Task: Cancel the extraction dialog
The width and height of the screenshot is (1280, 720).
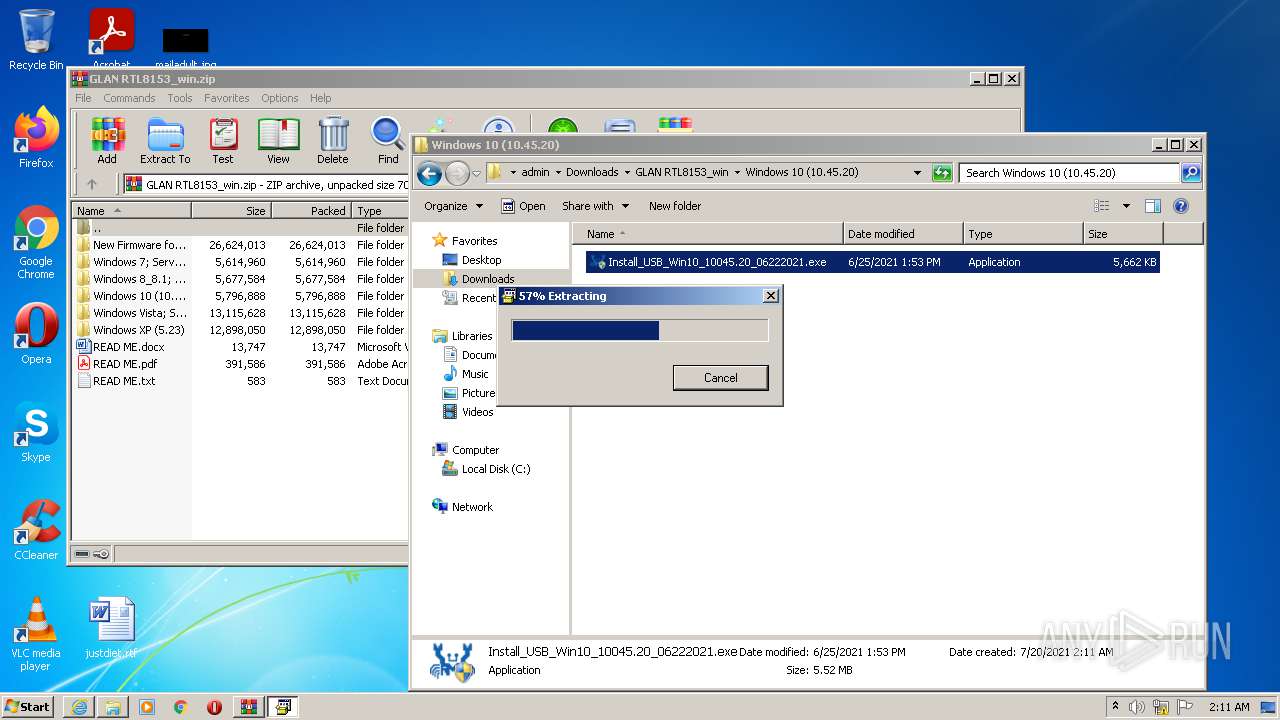Action: pos(720,378)
